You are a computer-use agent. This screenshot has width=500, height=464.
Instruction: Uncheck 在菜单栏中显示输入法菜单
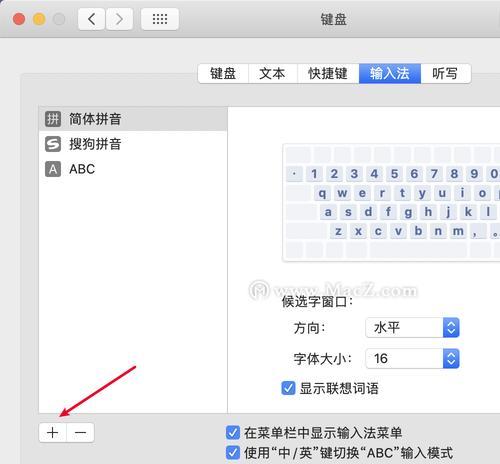coord(233,433)
